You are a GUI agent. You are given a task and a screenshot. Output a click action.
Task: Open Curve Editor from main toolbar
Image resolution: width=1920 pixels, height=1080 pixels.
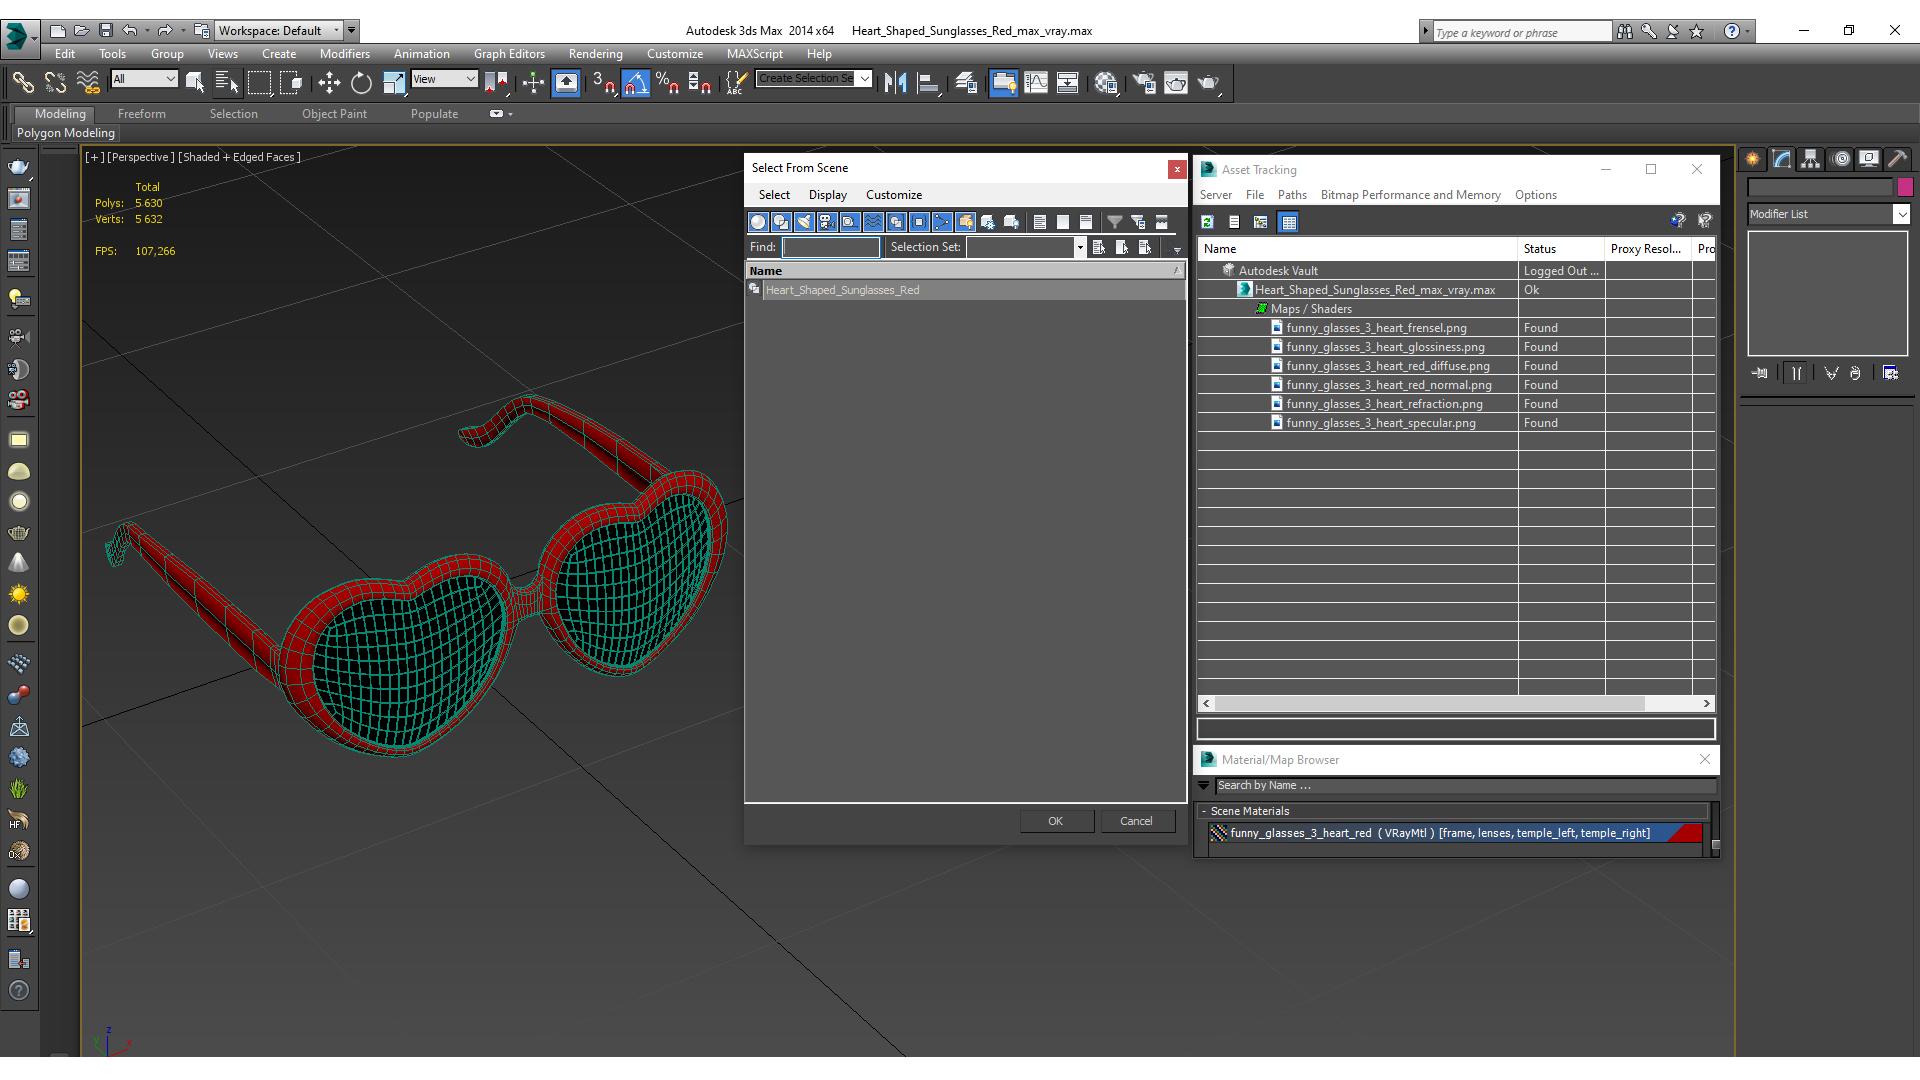[x=1036, y=83]
